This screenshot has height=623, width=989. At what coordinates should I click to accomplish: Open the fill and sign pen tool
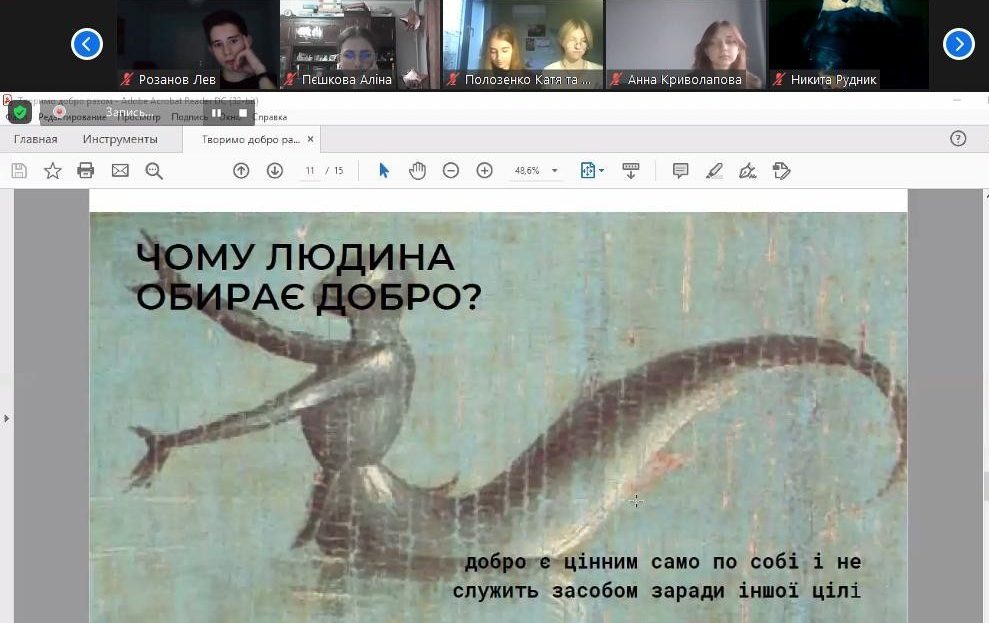[747, 171]
